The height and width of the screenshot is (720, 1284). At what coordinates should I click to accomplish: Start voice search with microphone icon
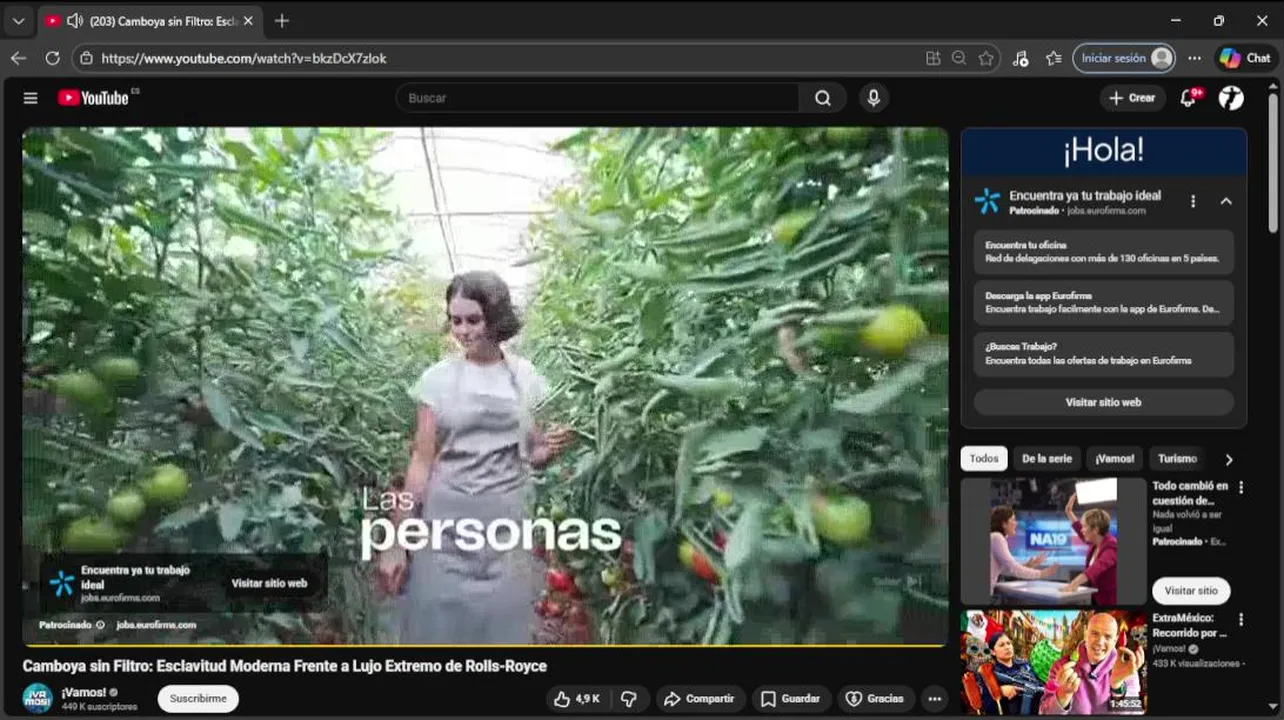coord(873,98)
